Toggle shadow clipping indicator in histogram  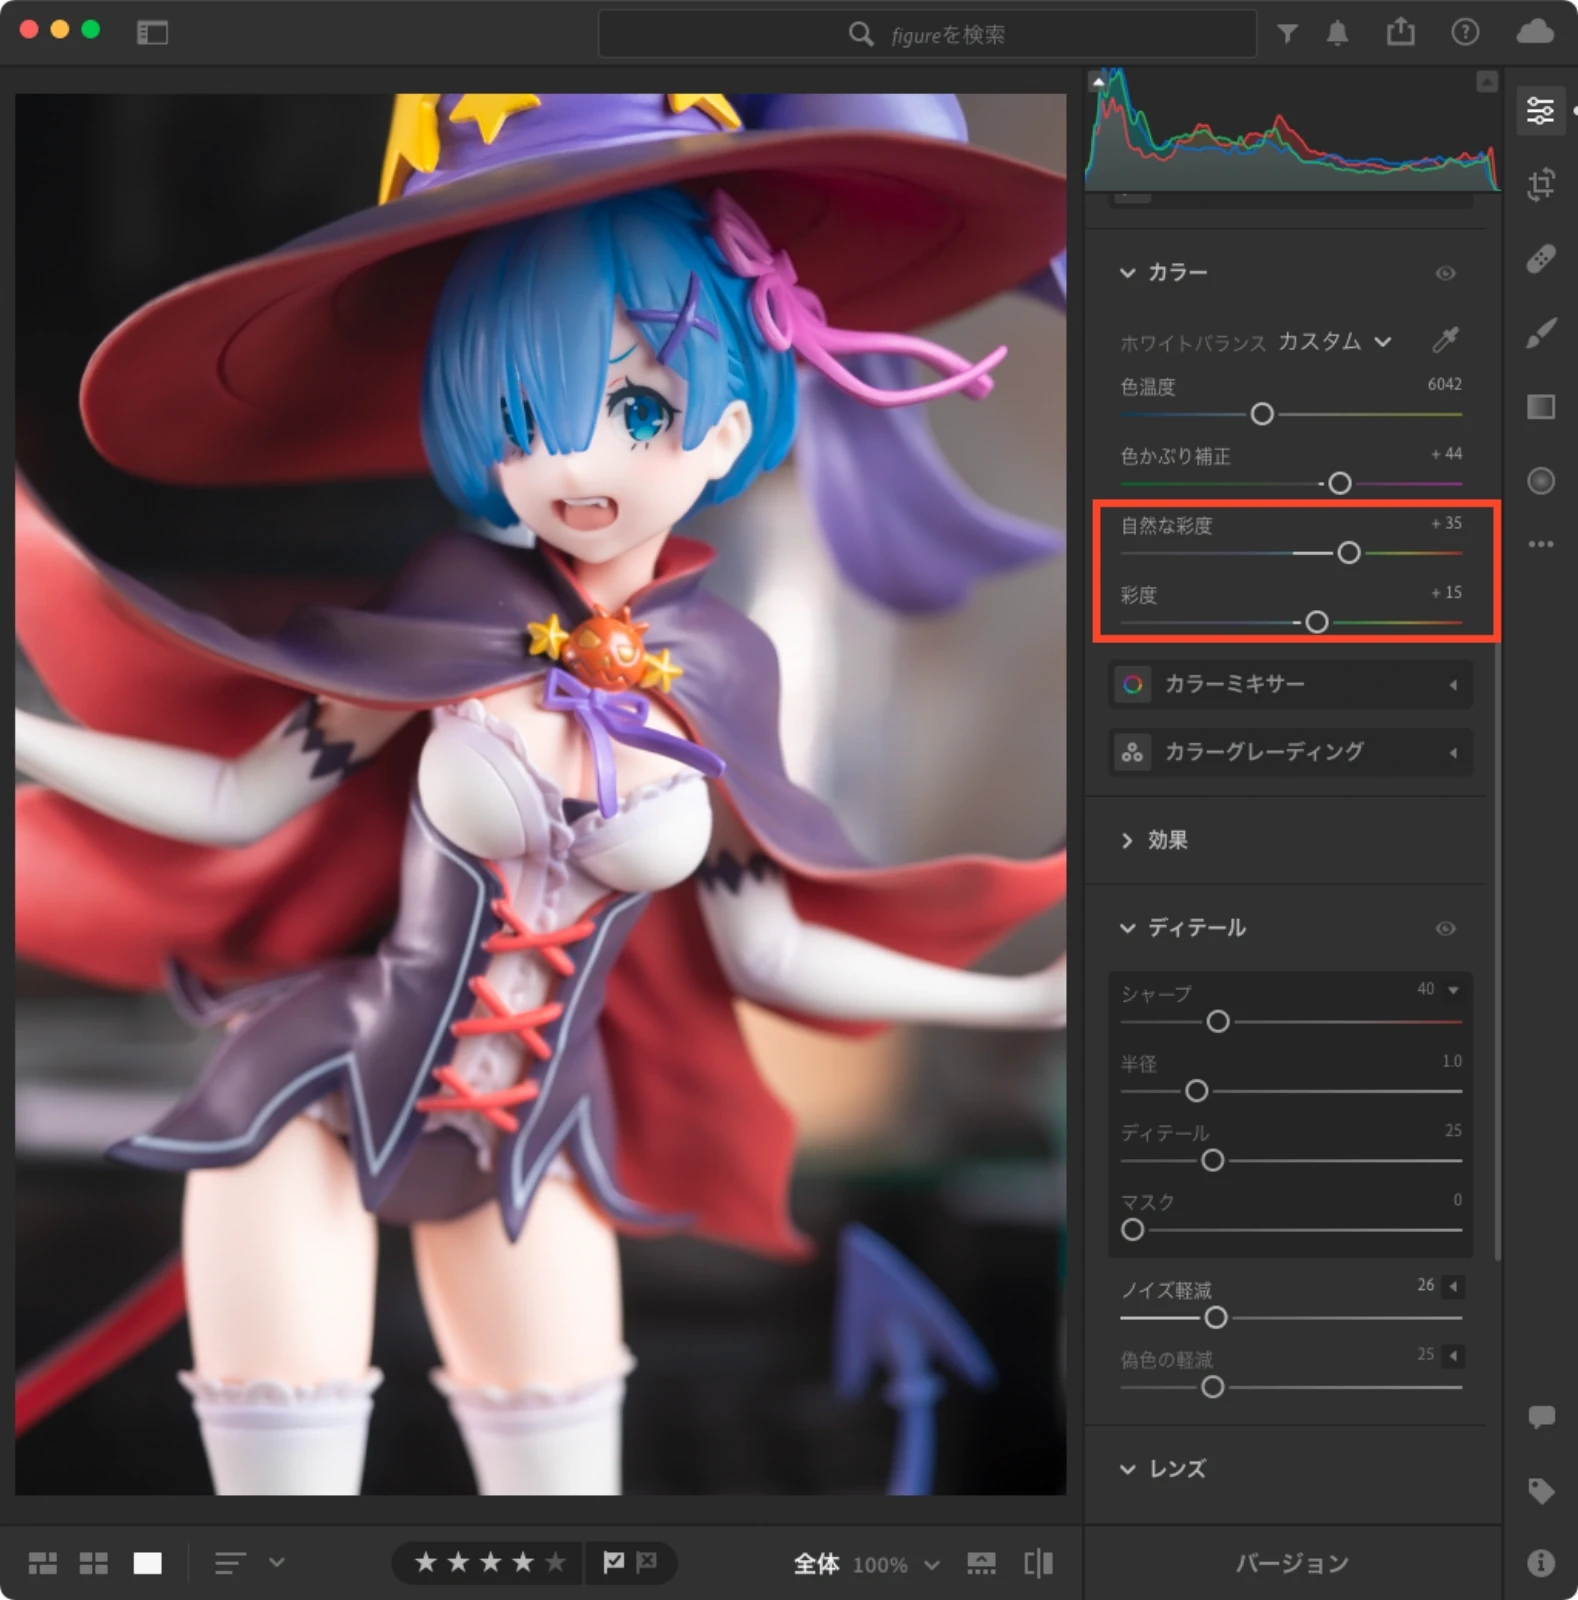(x=1098, y=81)
